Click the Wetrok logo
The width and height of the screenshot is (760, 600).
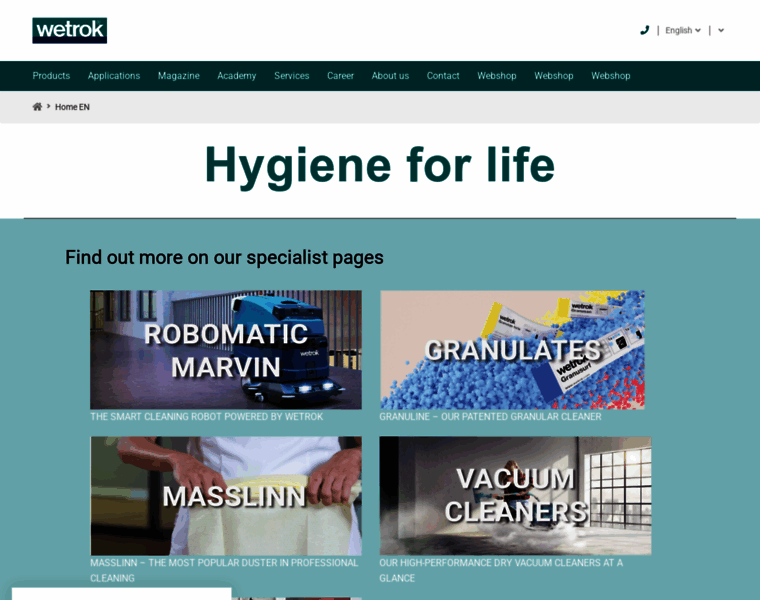click(x=70, y=31)
